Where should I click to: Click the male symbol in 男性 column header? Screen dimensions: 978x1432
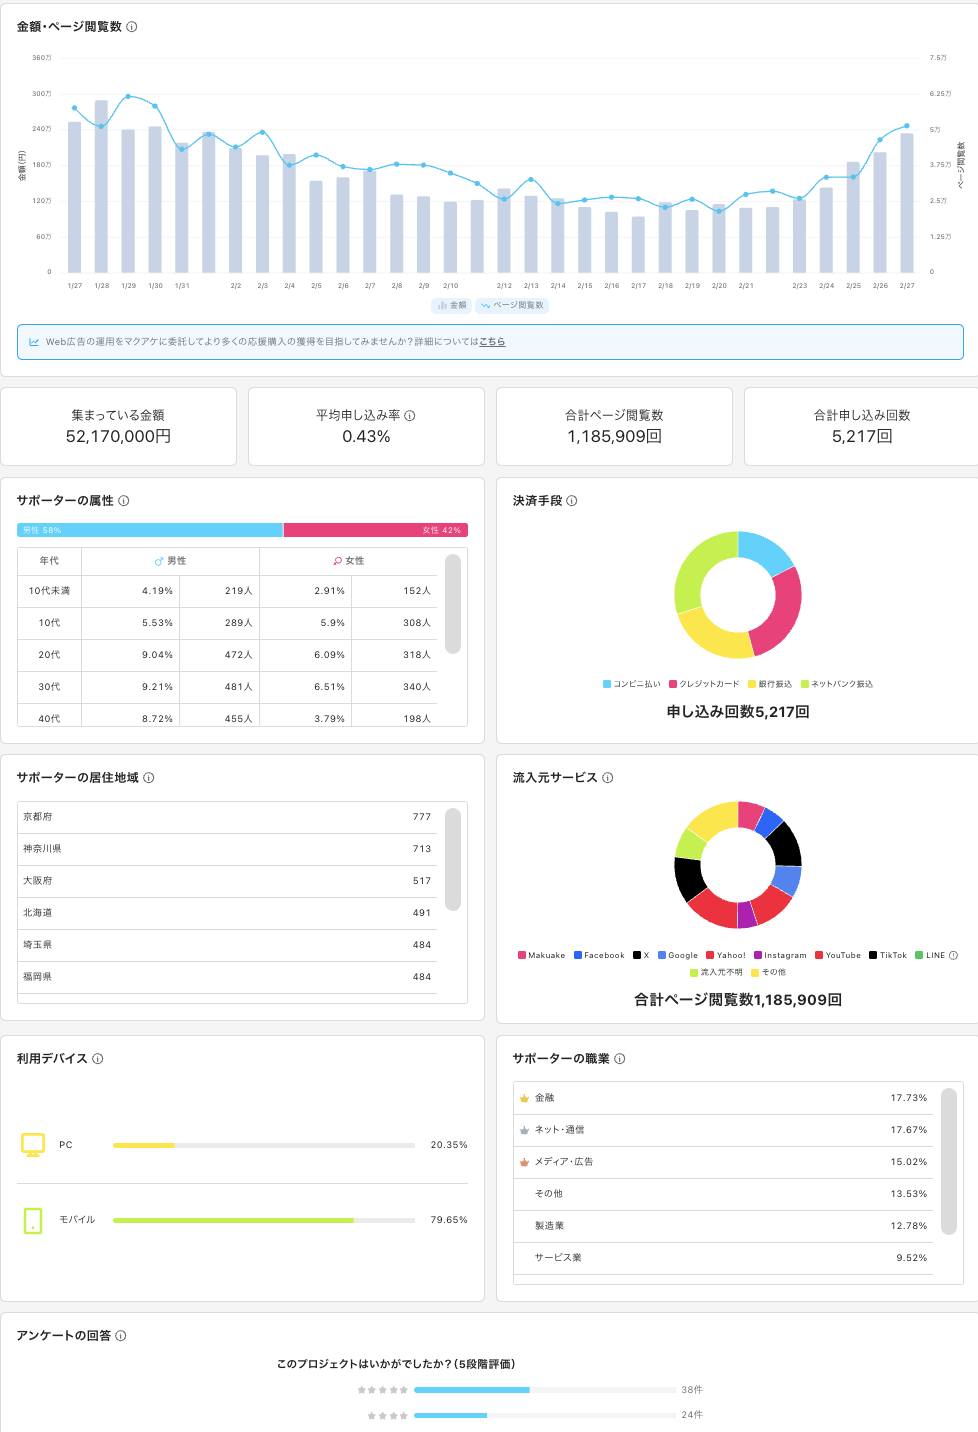159,561
